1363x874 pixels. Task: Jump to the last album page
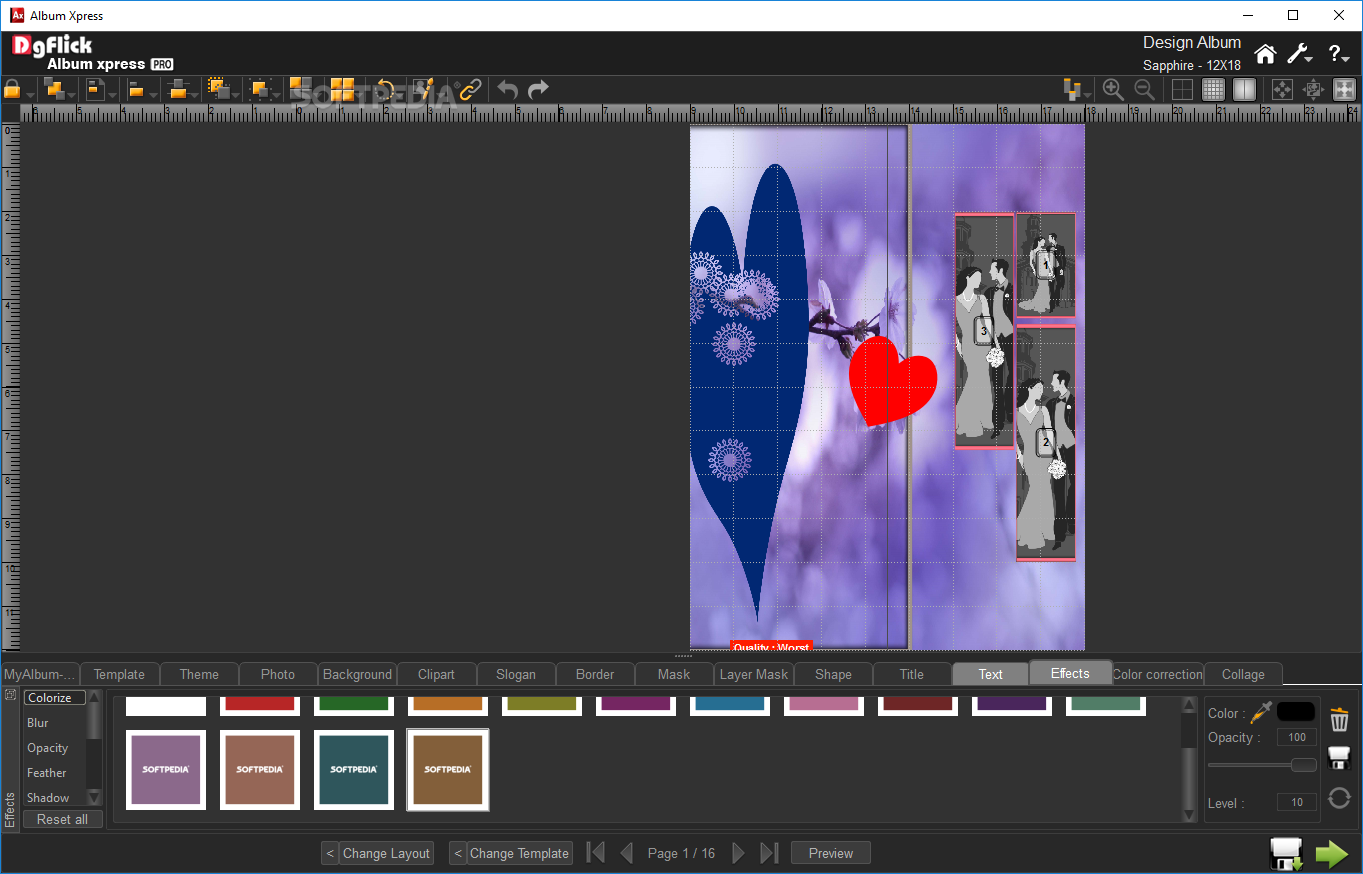[x=769, y=853]
